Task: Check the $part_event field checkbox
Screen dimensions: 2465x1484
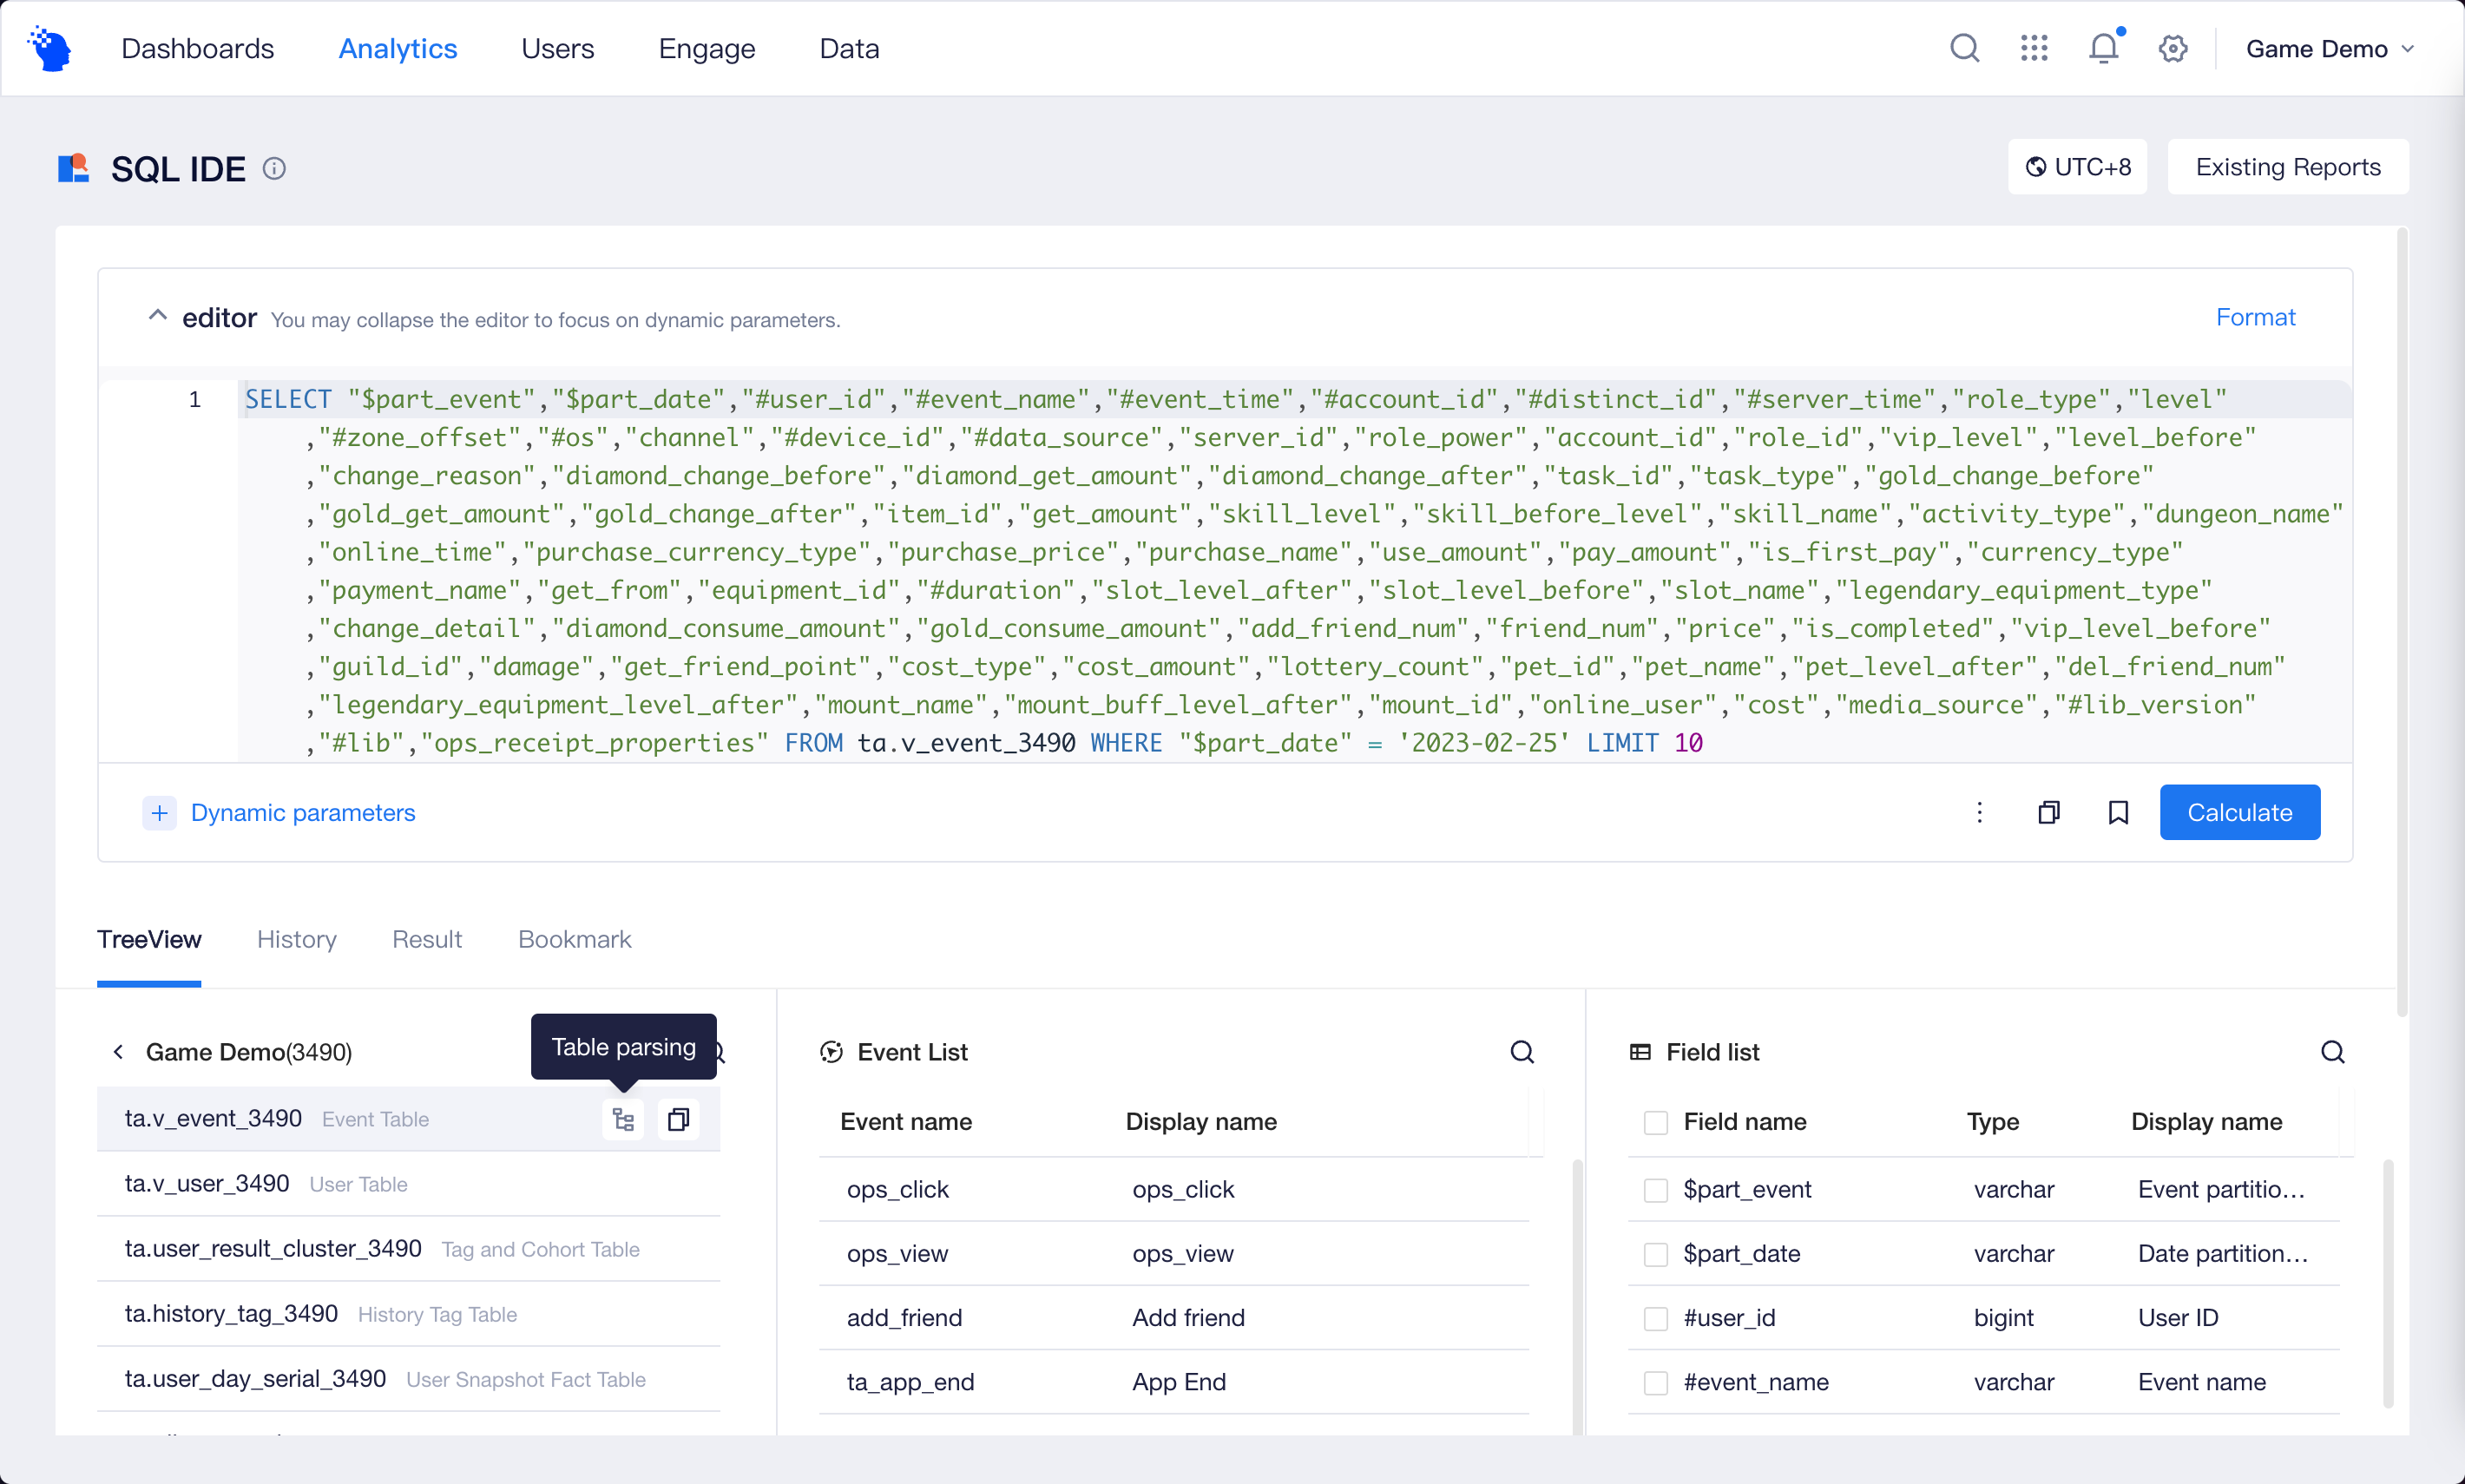Action: [x=1655, y=1189]
